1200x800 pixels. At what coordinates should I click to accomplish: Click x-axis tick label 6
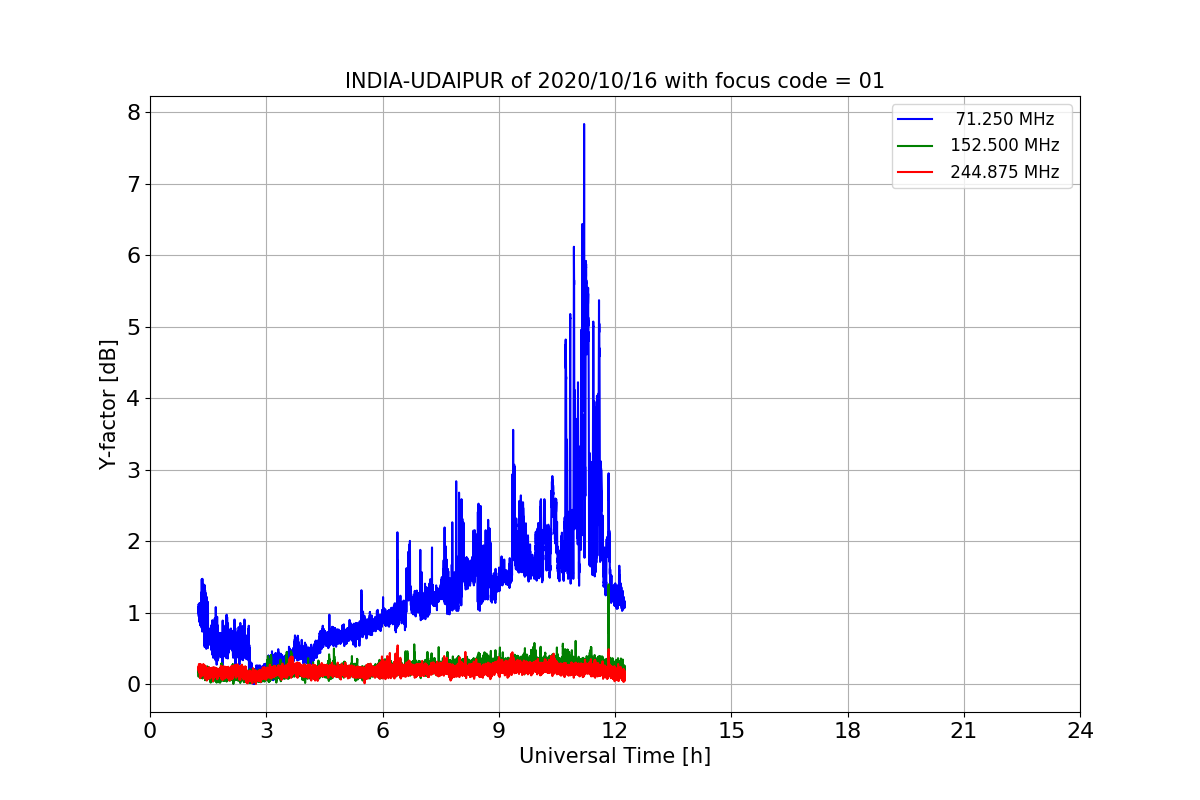pos(383,731)
